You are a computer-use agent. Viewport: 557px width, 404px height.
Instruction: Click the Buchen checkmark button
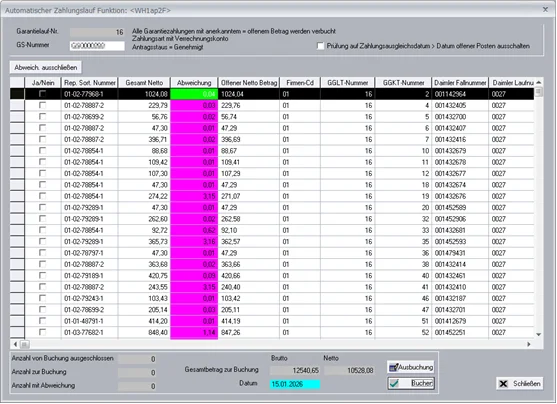click(411, 383)
